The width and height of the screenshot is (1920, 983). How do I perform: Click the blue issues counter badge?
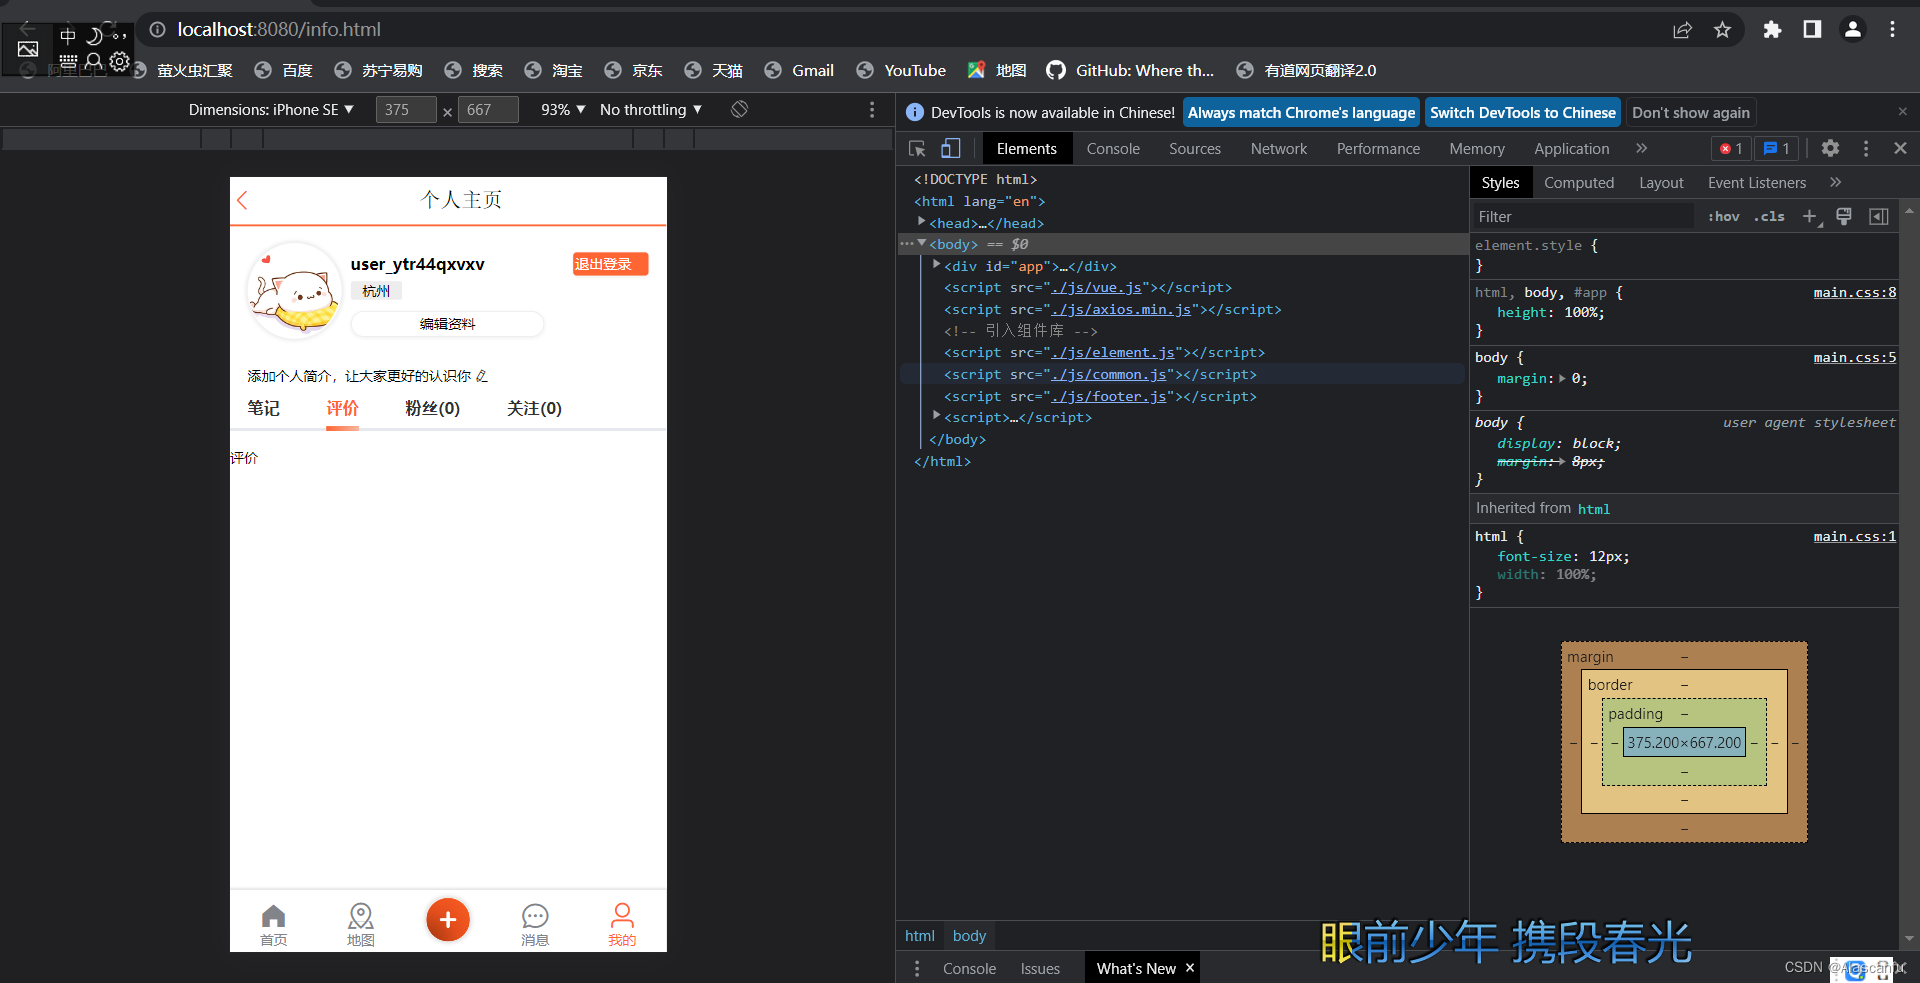(x=1777, y=148)
